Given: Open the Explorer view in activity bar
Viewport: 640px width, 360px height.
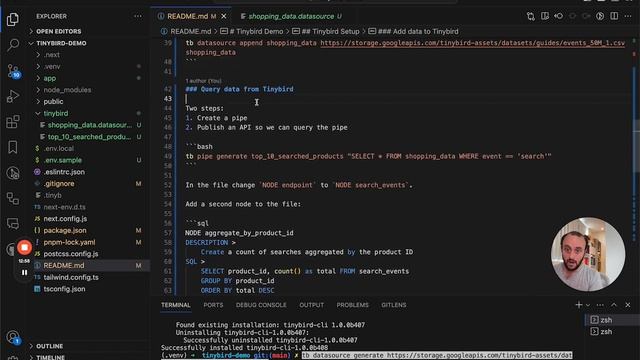Looking at the screenshot, I should coord(13,19).
